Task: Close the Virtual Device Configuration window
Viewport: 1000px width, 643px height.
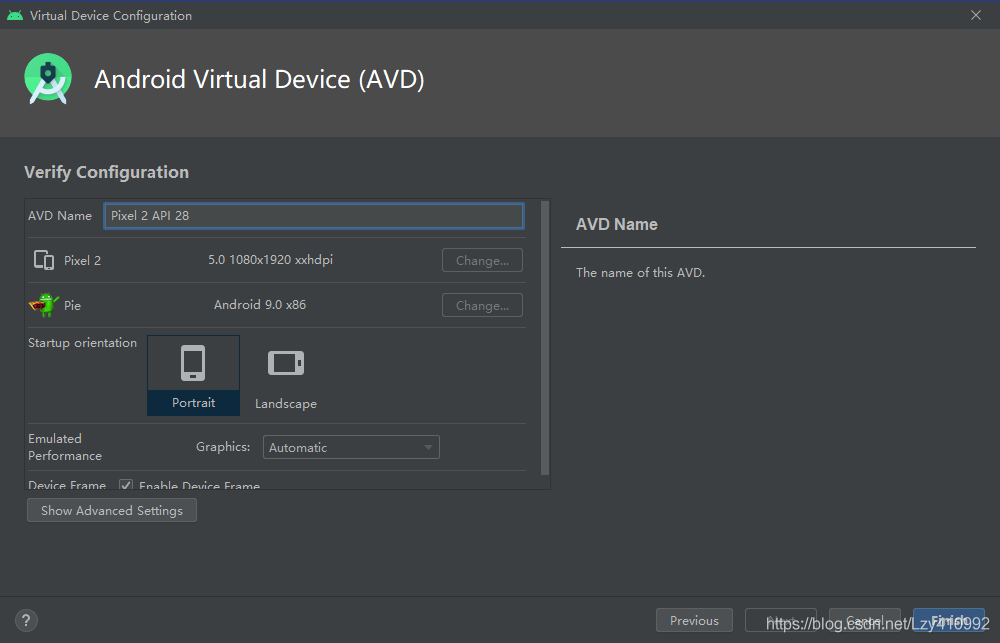Action: 976,15
